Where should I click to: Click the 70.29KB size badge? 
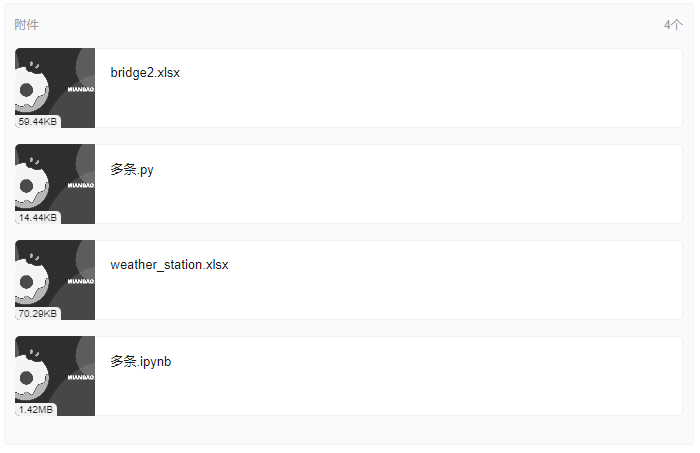coord(38,313)
